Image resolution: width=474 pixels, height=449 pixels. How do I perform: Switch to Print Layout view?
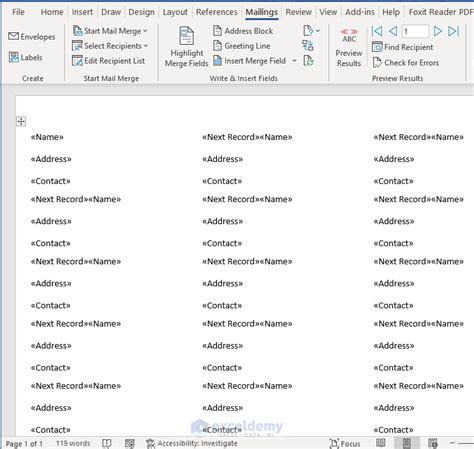[407, 443]
